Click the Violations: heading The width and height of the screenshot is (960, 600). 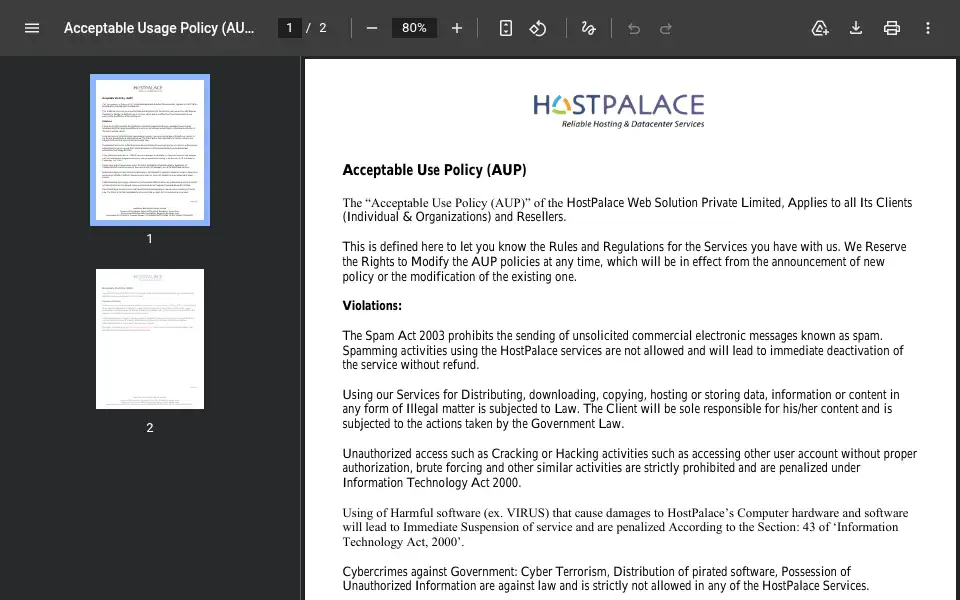pos(372,306)
